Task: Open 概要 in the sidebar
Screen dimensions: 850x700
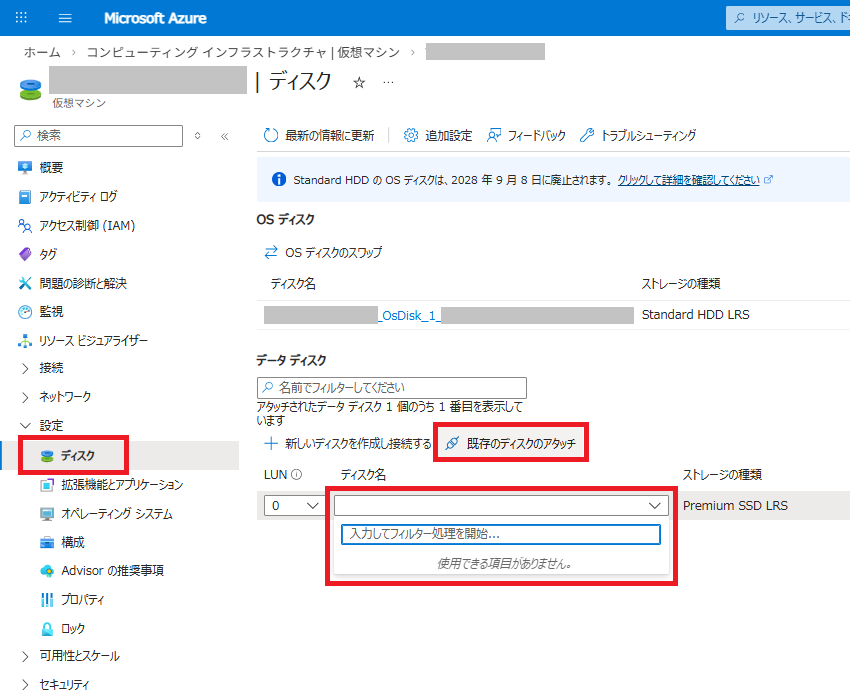Action: (x=51, y=168)
